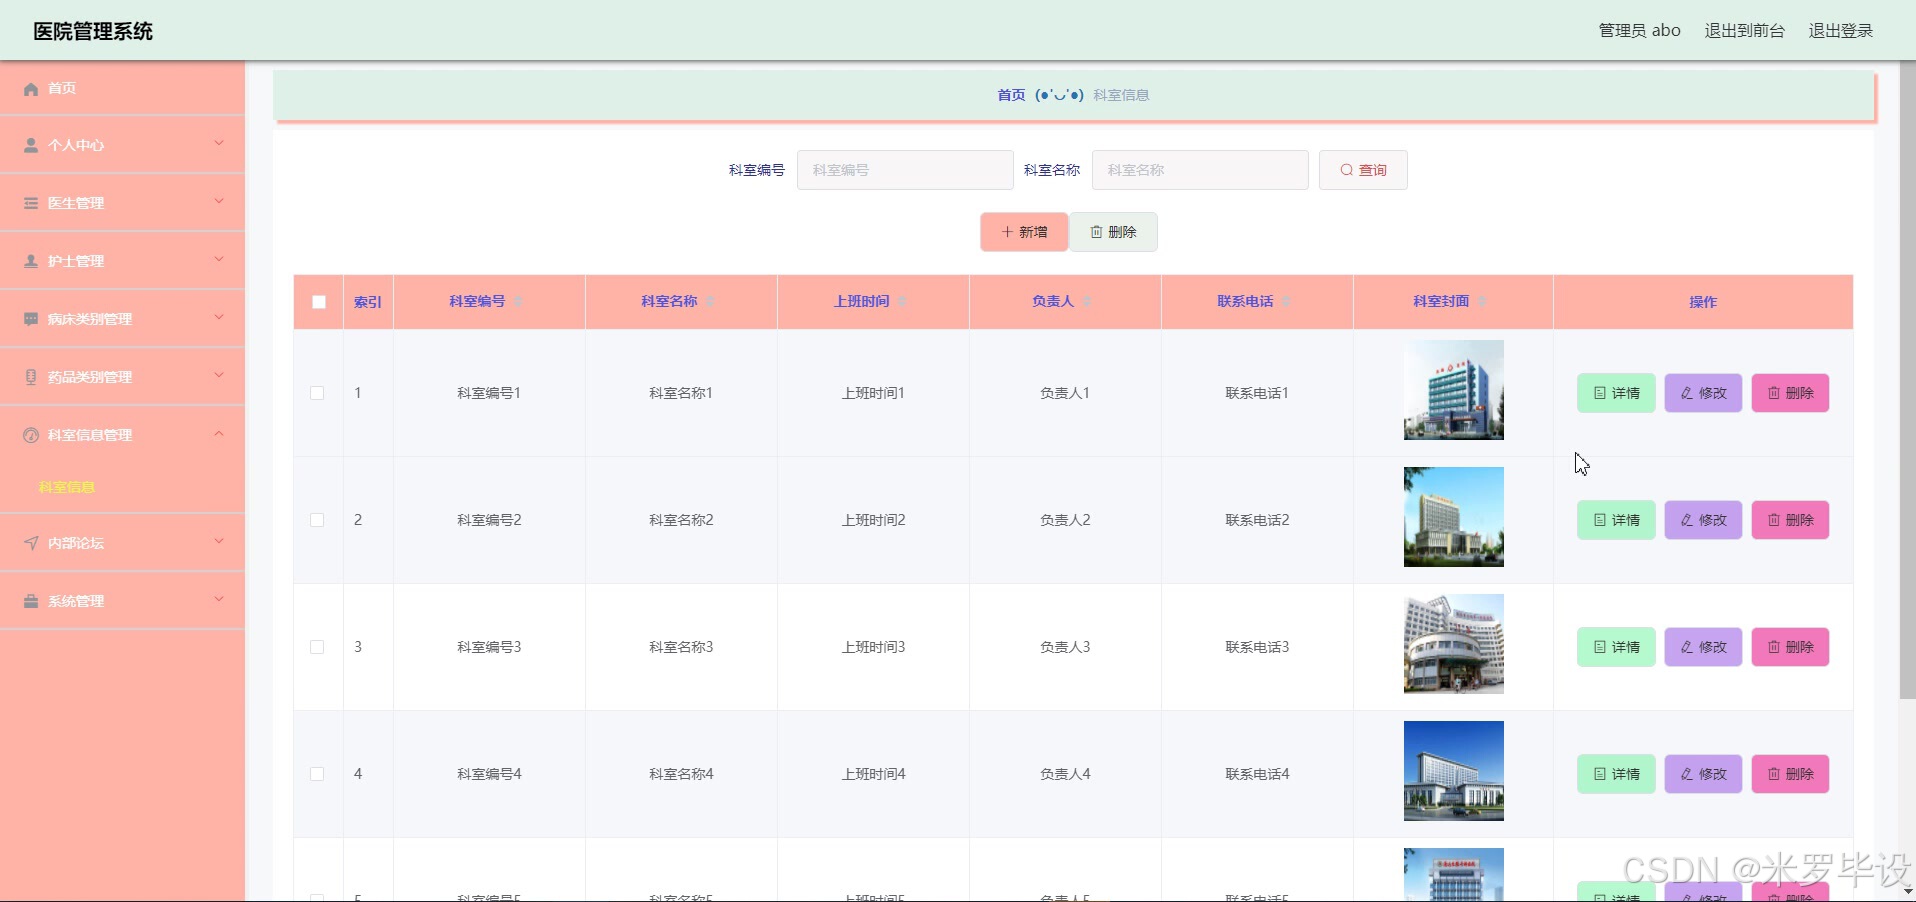Open the 系统管理 sidebar menu
This screenshot has width=1916, height=902.
click(122, 601)
